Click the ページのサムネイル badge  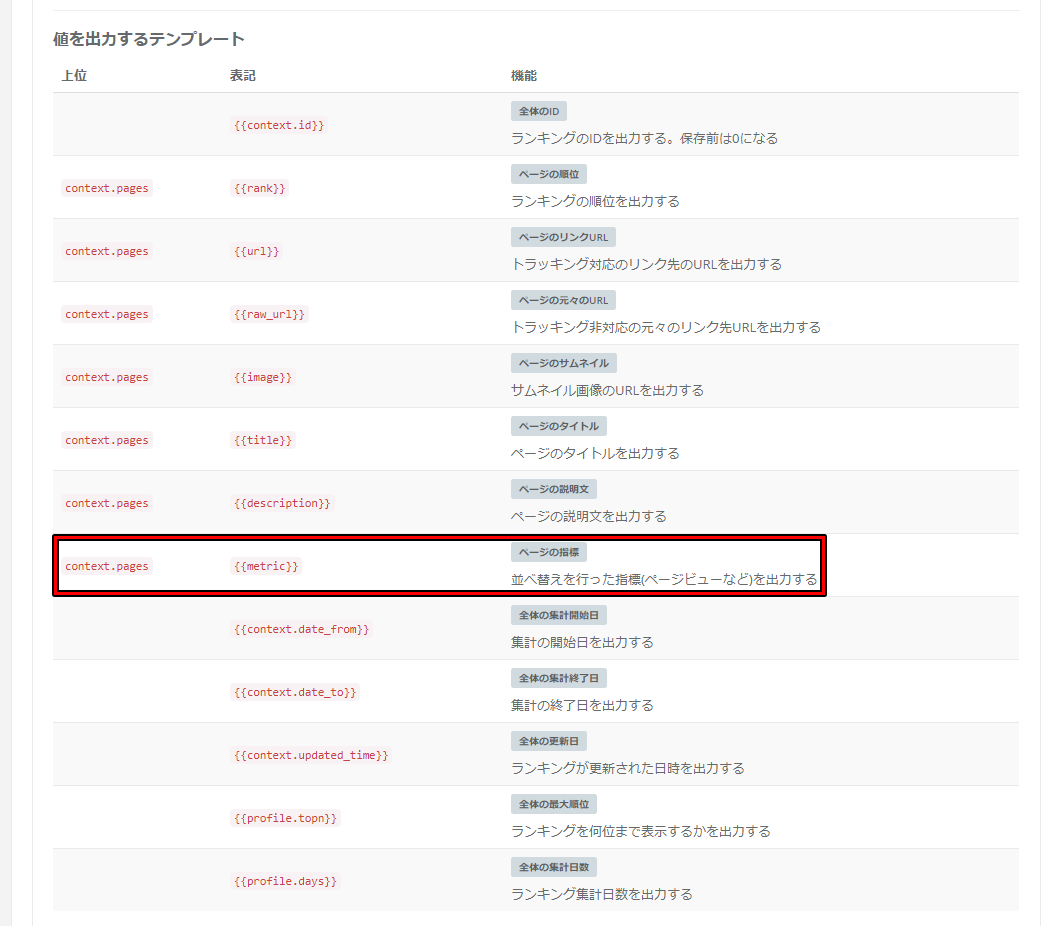click(x=564, y=364)
